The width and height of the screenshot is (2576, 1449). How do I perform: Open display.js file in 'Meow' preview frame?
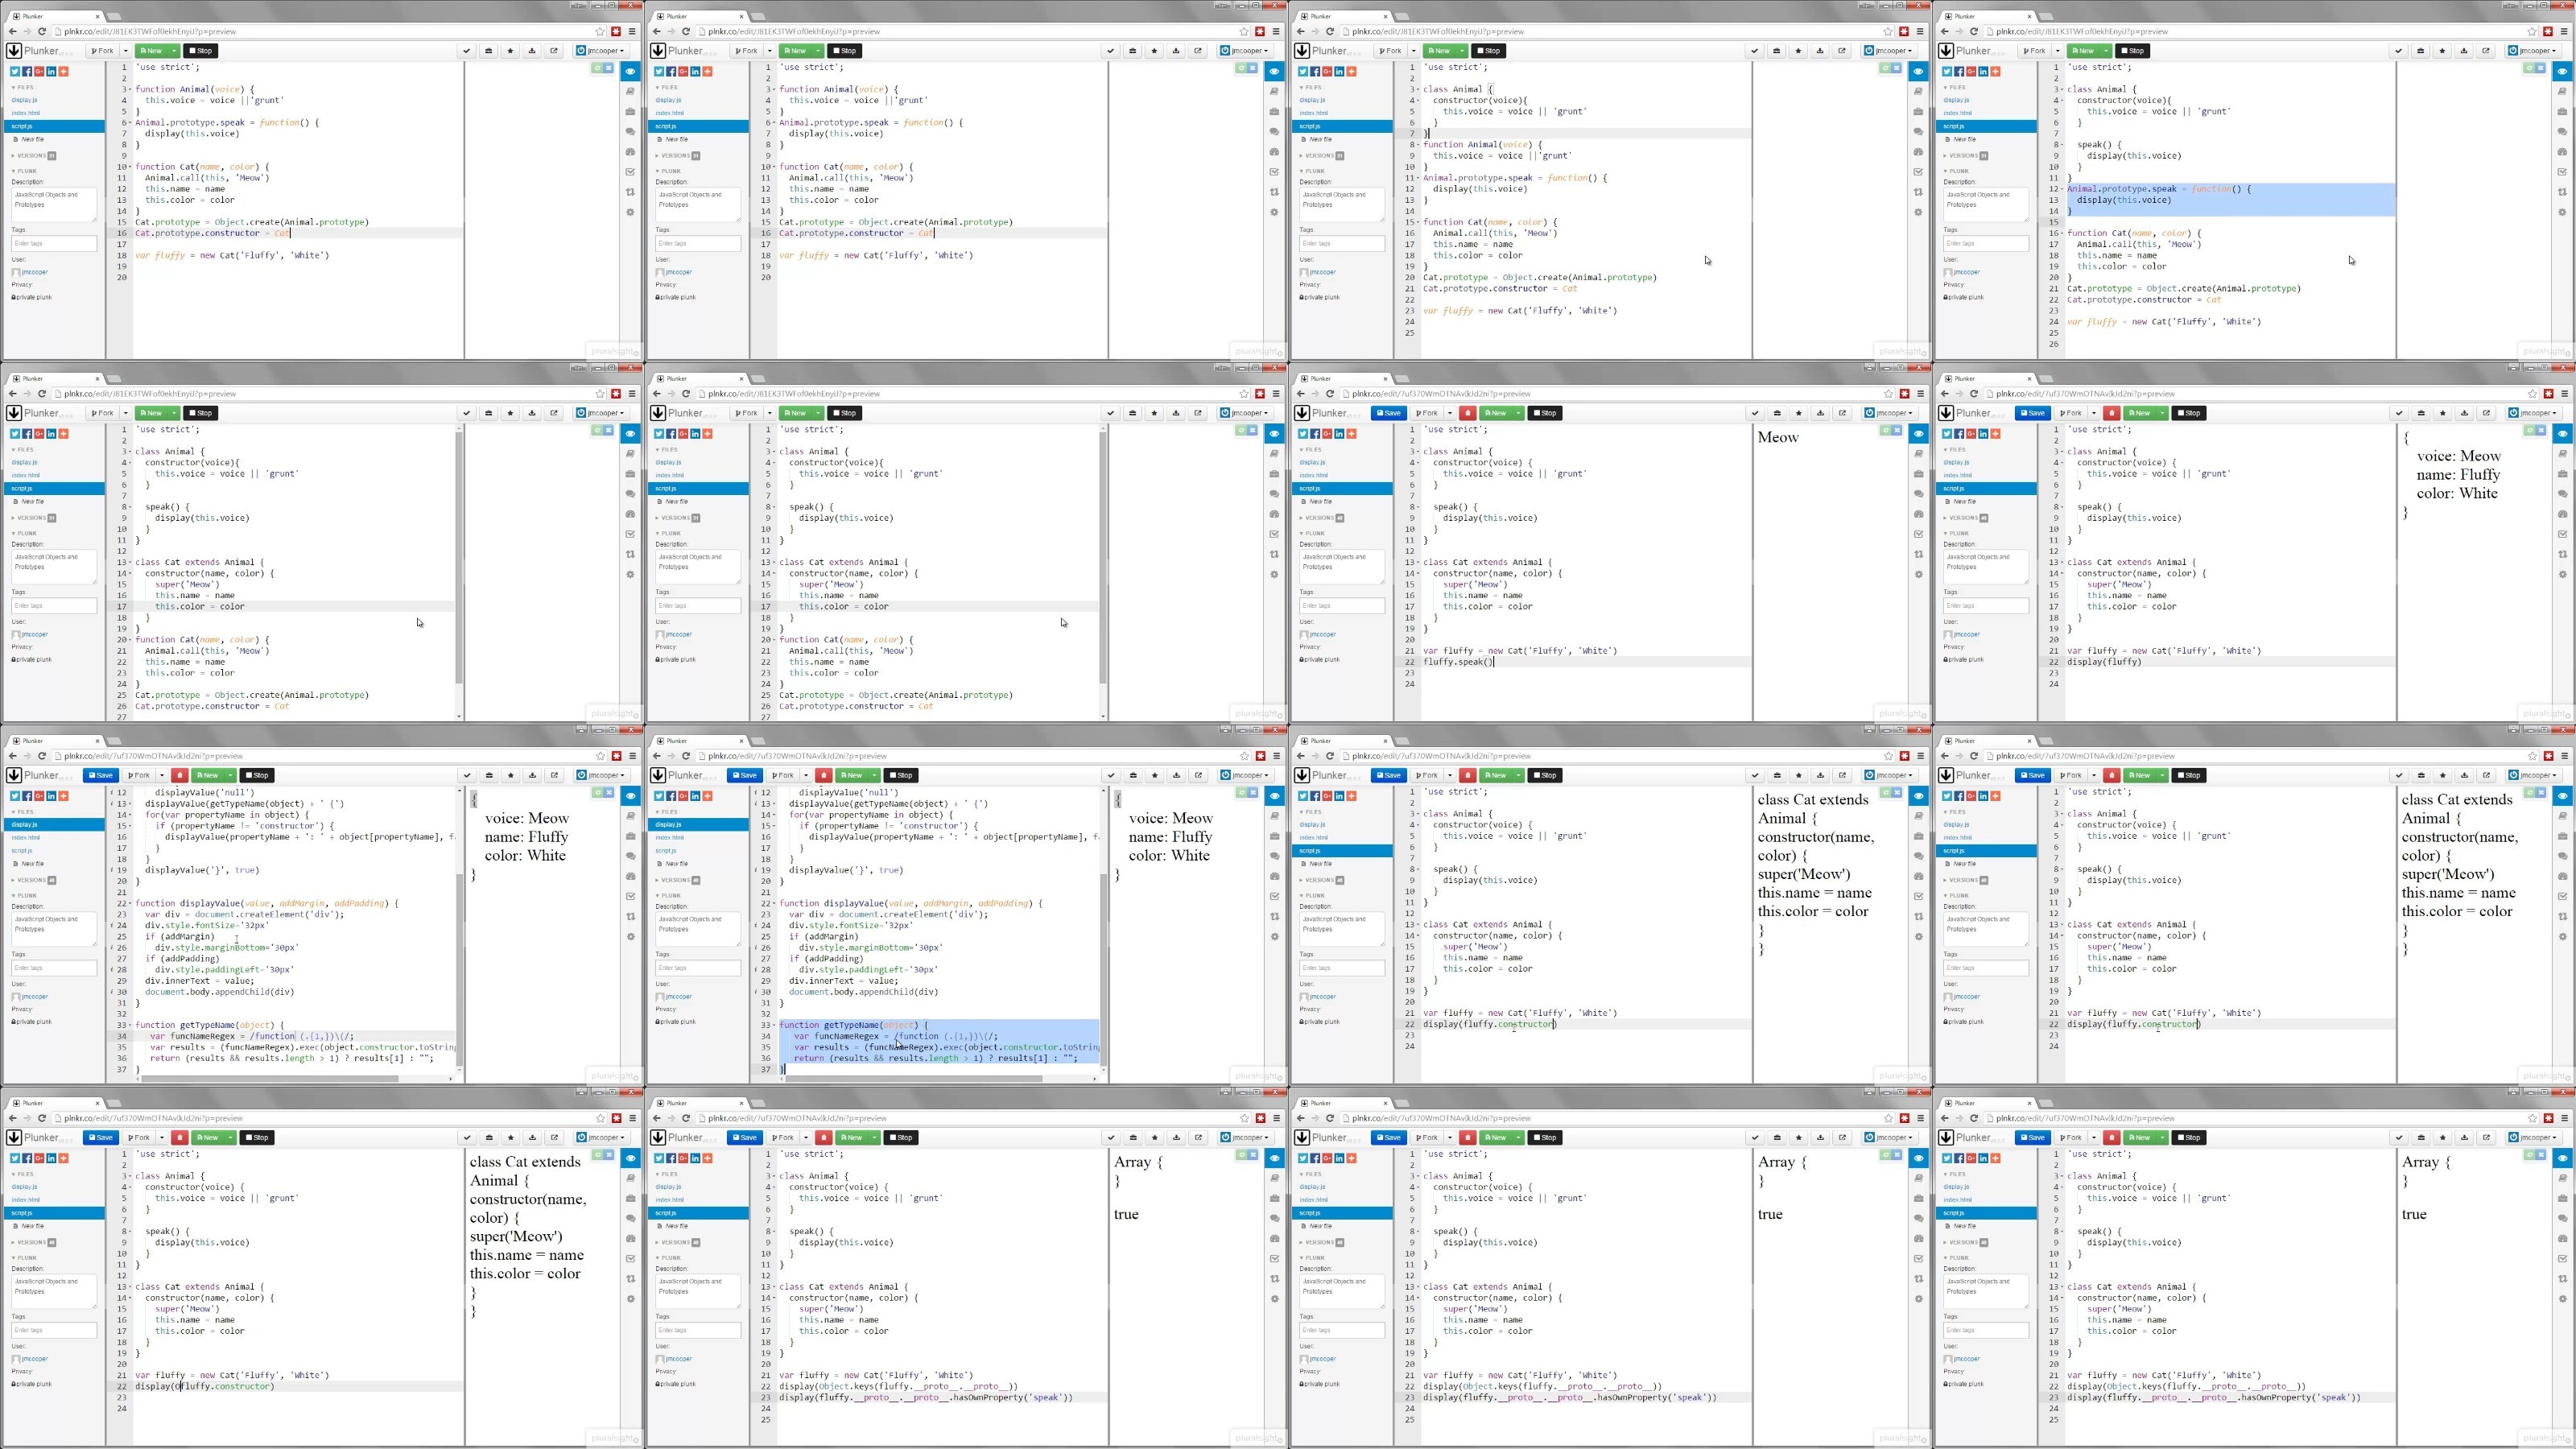point(1312,462)
